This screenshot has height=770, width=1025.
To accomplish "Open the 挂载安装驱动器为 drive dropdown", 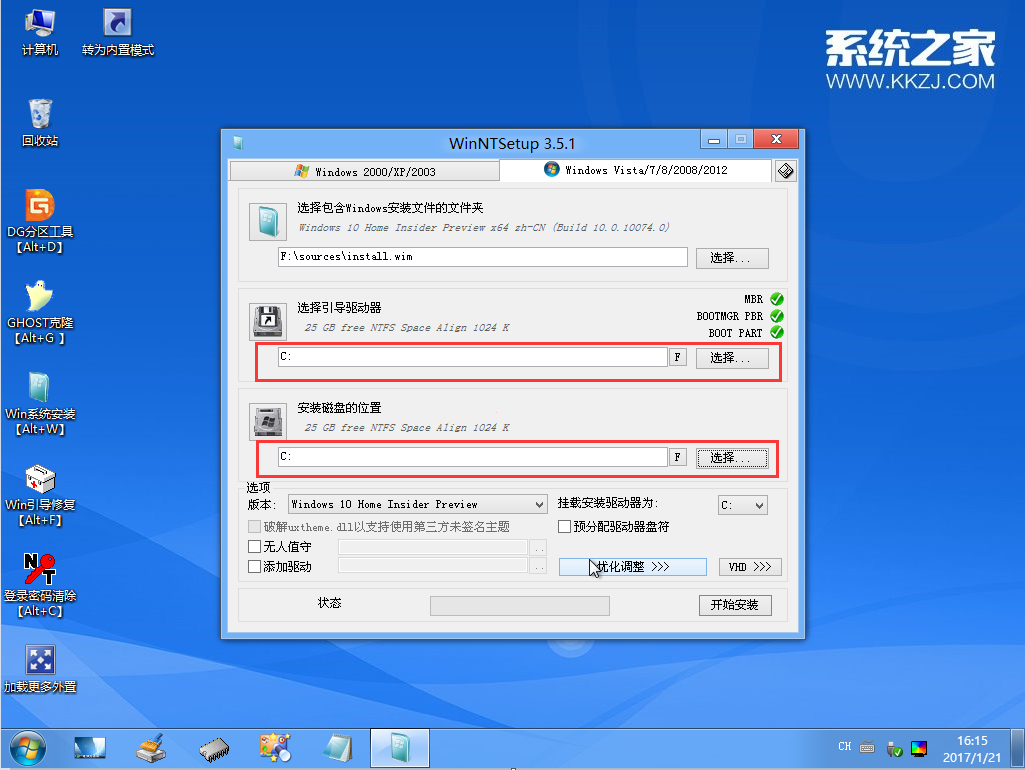I will pos(742,504).
